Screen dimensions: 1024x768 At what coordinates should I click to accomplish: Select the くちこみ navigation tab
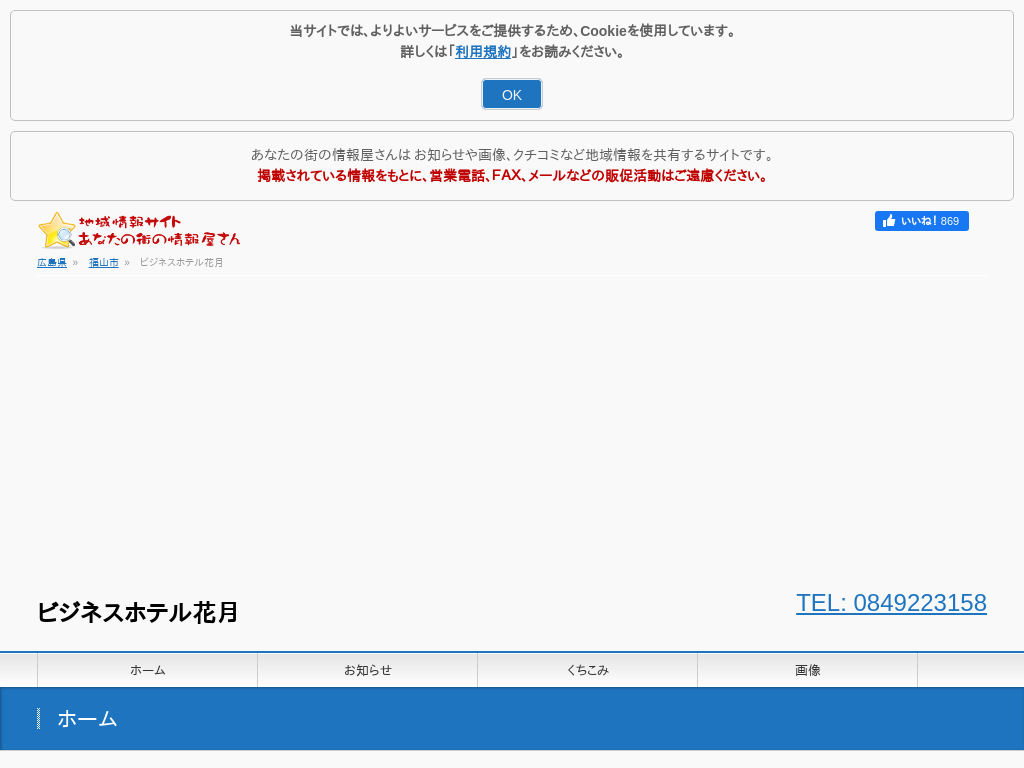coord(588,670)
